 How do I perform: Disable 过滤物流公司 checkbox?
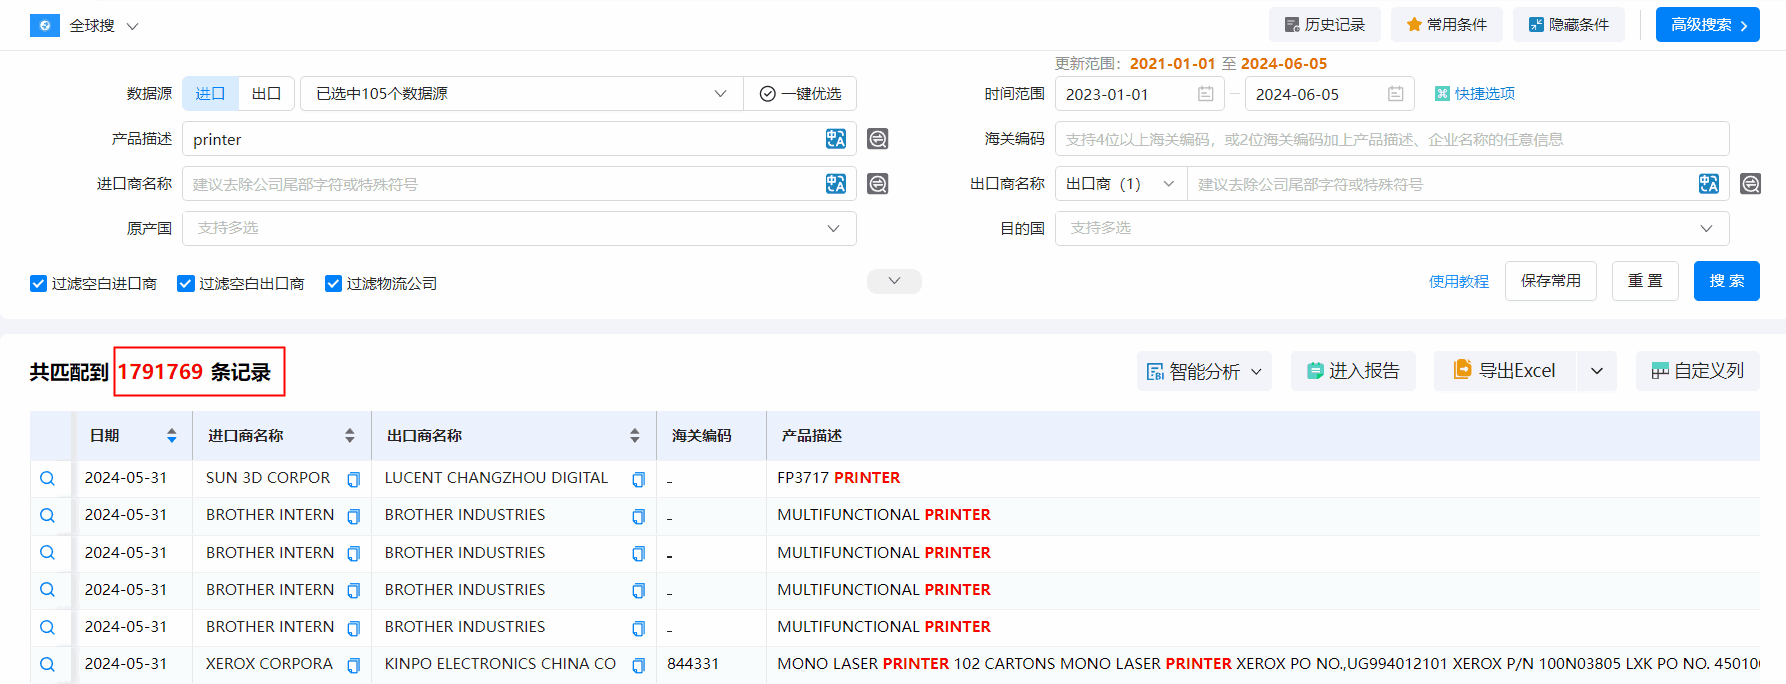pos(334,284)
